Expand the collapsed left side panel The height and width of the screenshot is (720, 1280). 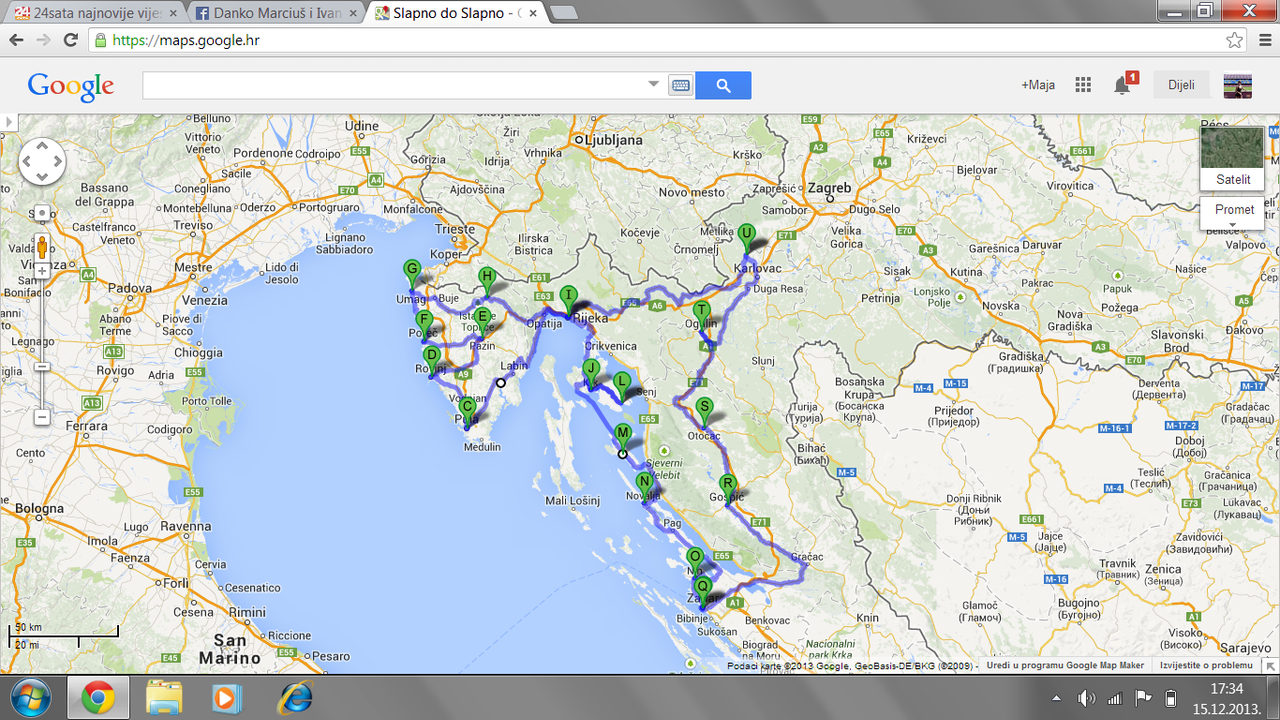(11, 122)
